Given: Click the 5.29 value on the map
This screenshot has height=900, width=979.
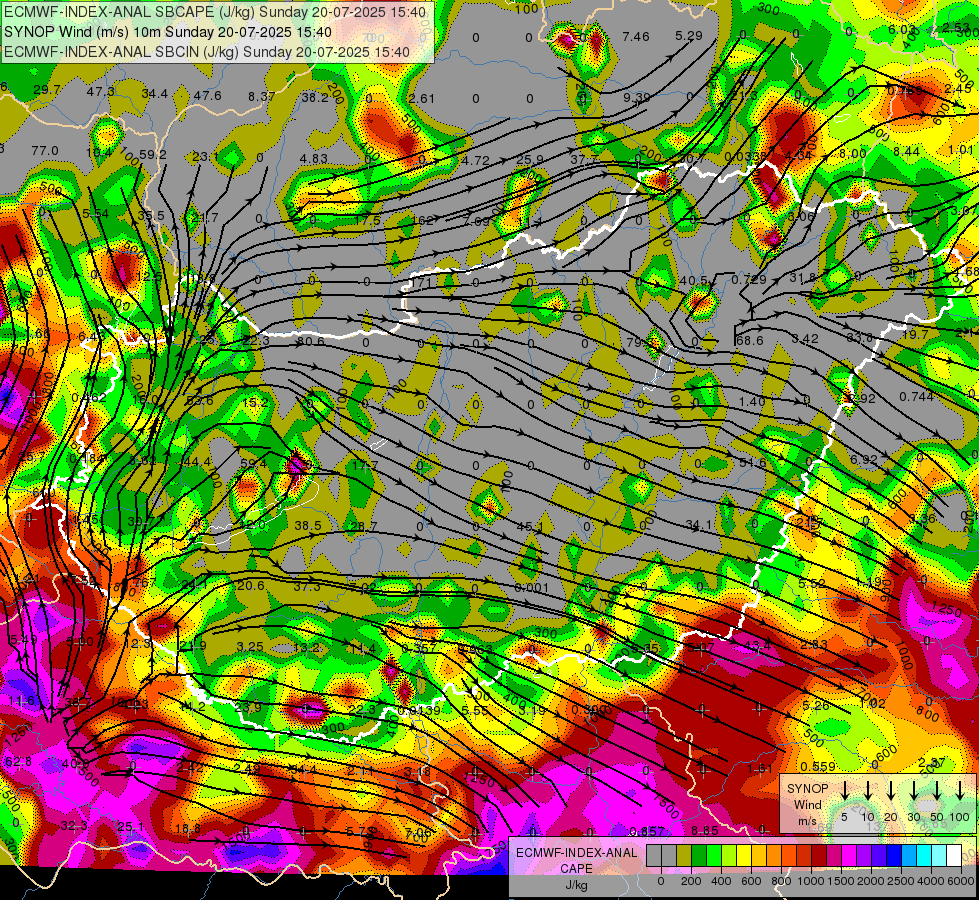Looking at the screenshot, I should (x=689, y=36).
